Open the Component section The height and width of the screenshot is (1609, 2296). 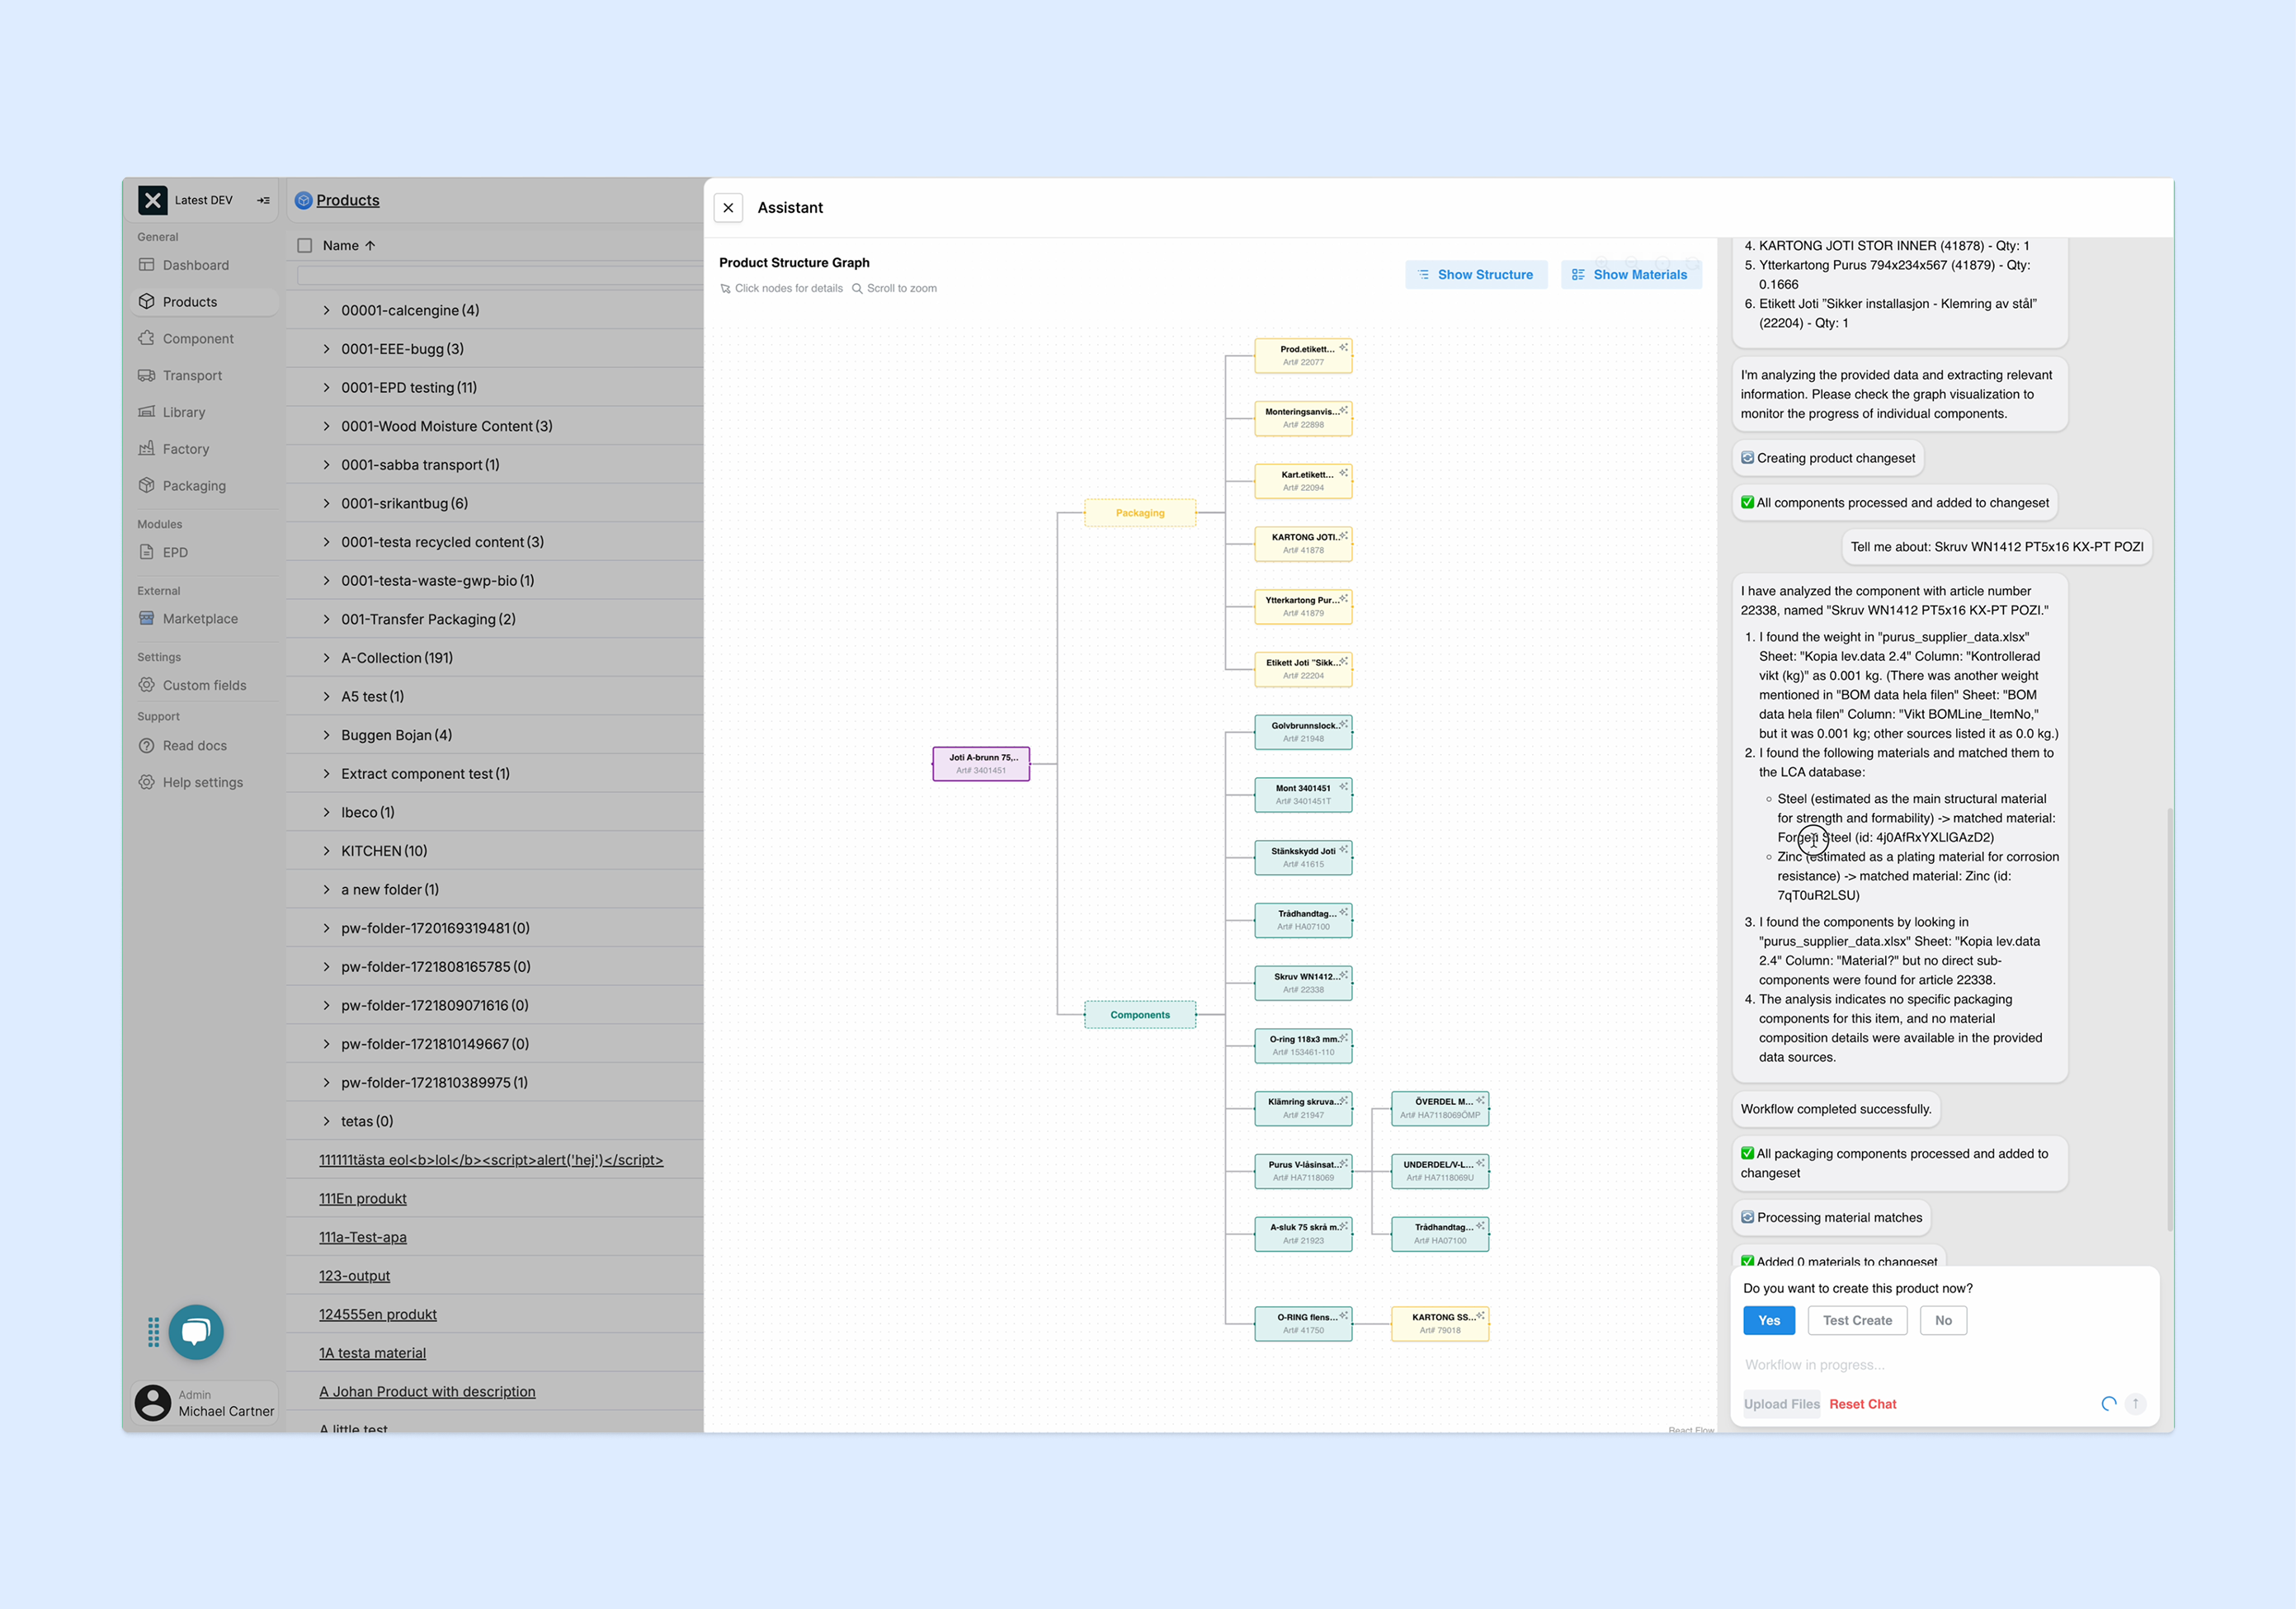coord(198,339)
